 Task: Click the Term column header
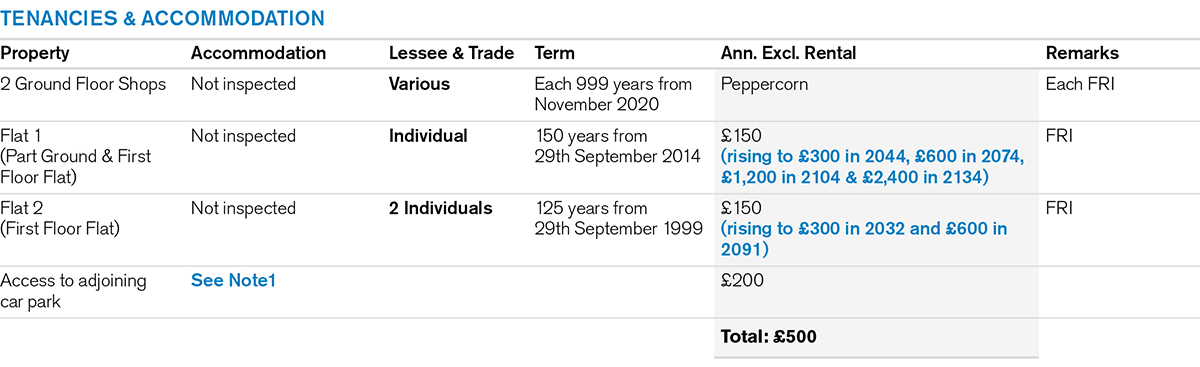555,53
